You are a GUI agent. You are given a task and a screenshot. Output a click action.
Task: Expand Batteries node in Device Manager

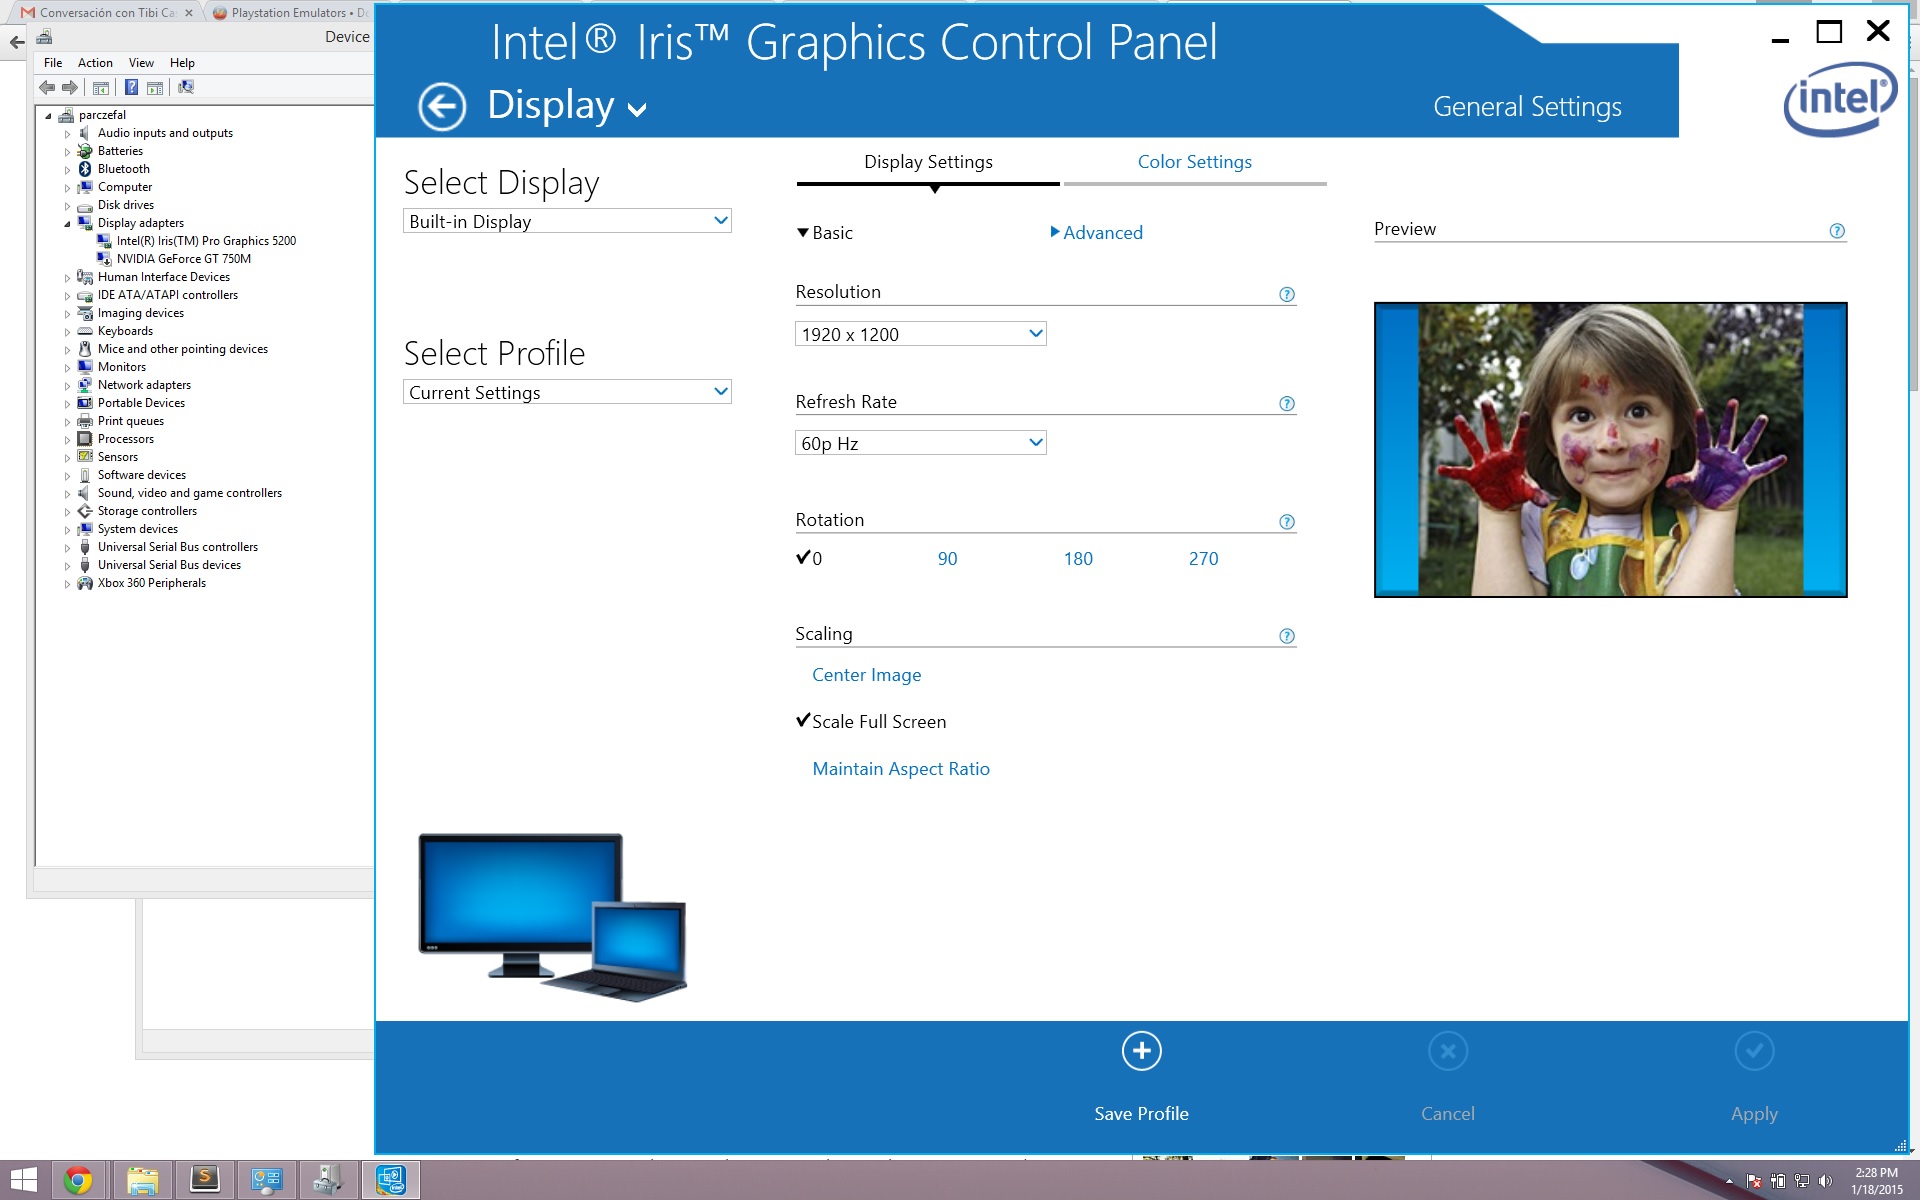[67, 152]
